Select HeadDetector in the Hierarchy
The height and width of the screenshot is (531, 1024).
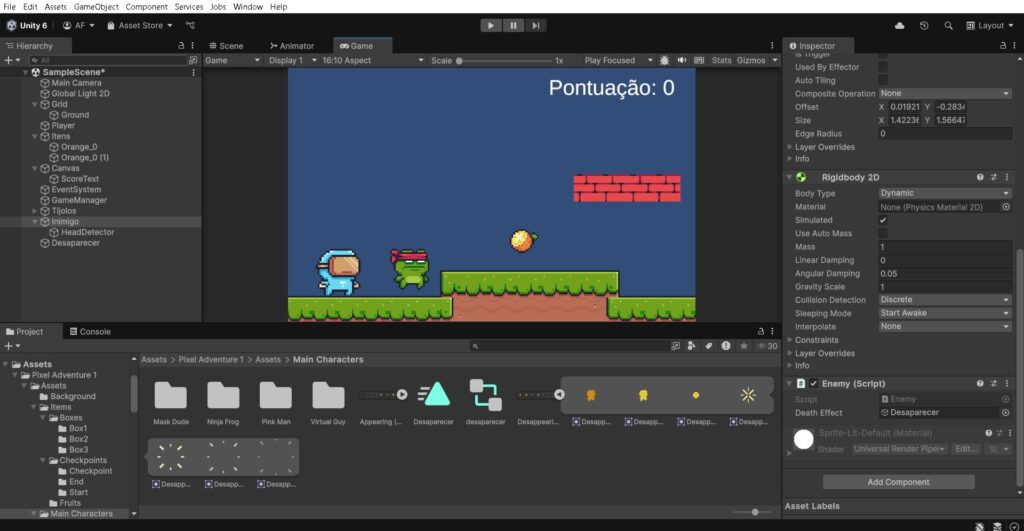coord(87,232)
